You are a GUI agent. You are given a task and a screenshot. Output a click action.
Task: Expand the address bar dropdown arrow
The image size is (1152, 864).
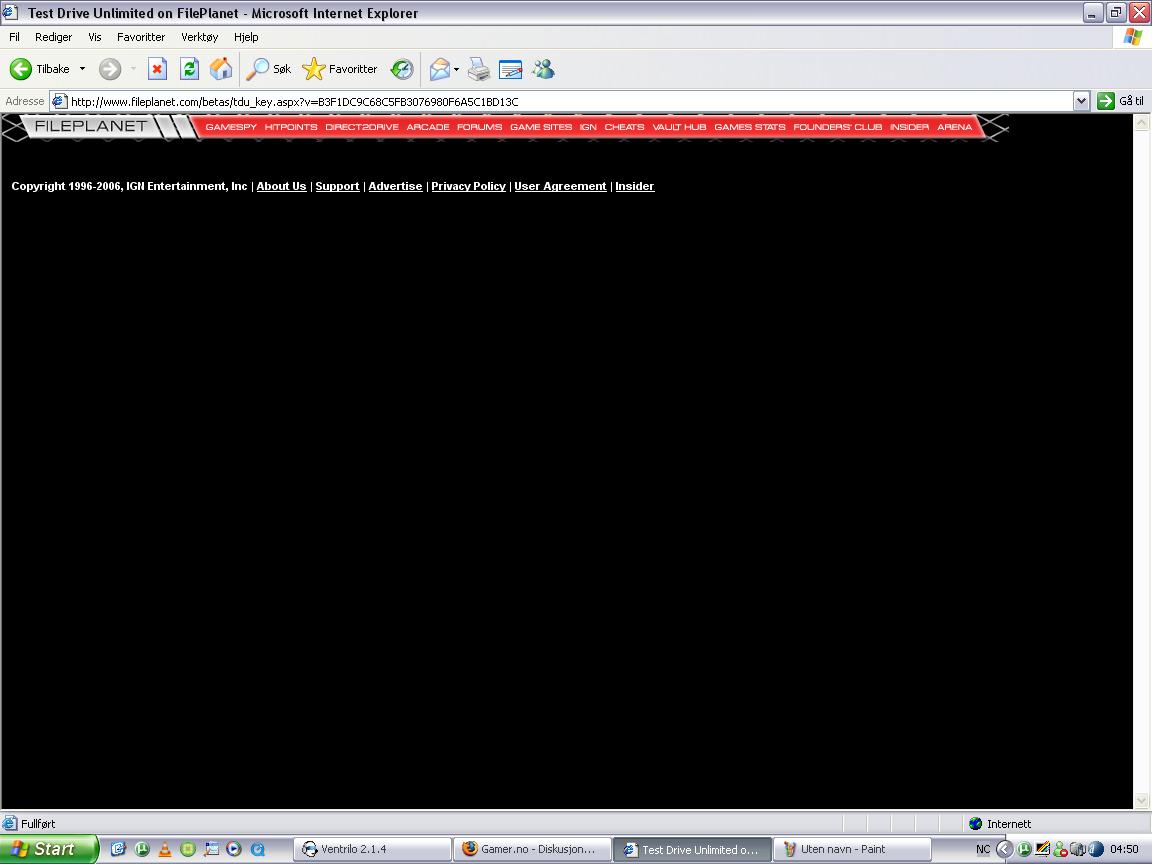[x=1081, y=101]
